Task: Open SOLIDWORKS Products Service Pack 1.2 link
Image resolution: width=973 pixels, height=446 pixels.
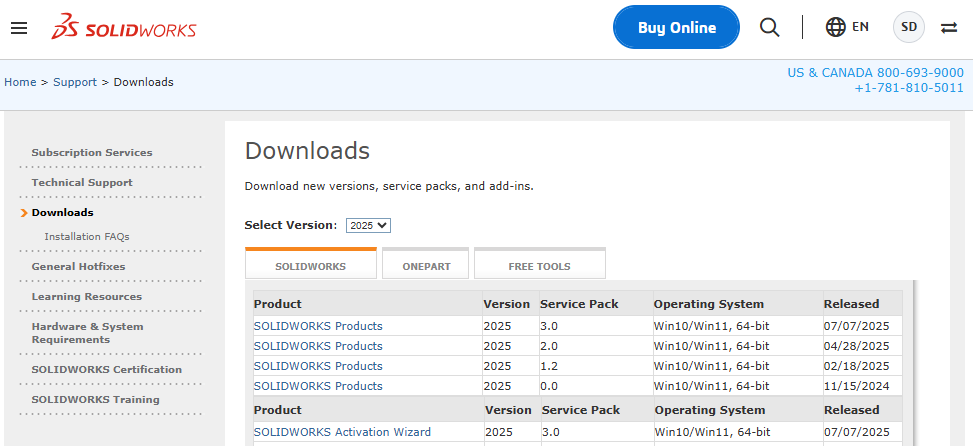Action: point(318,366)
